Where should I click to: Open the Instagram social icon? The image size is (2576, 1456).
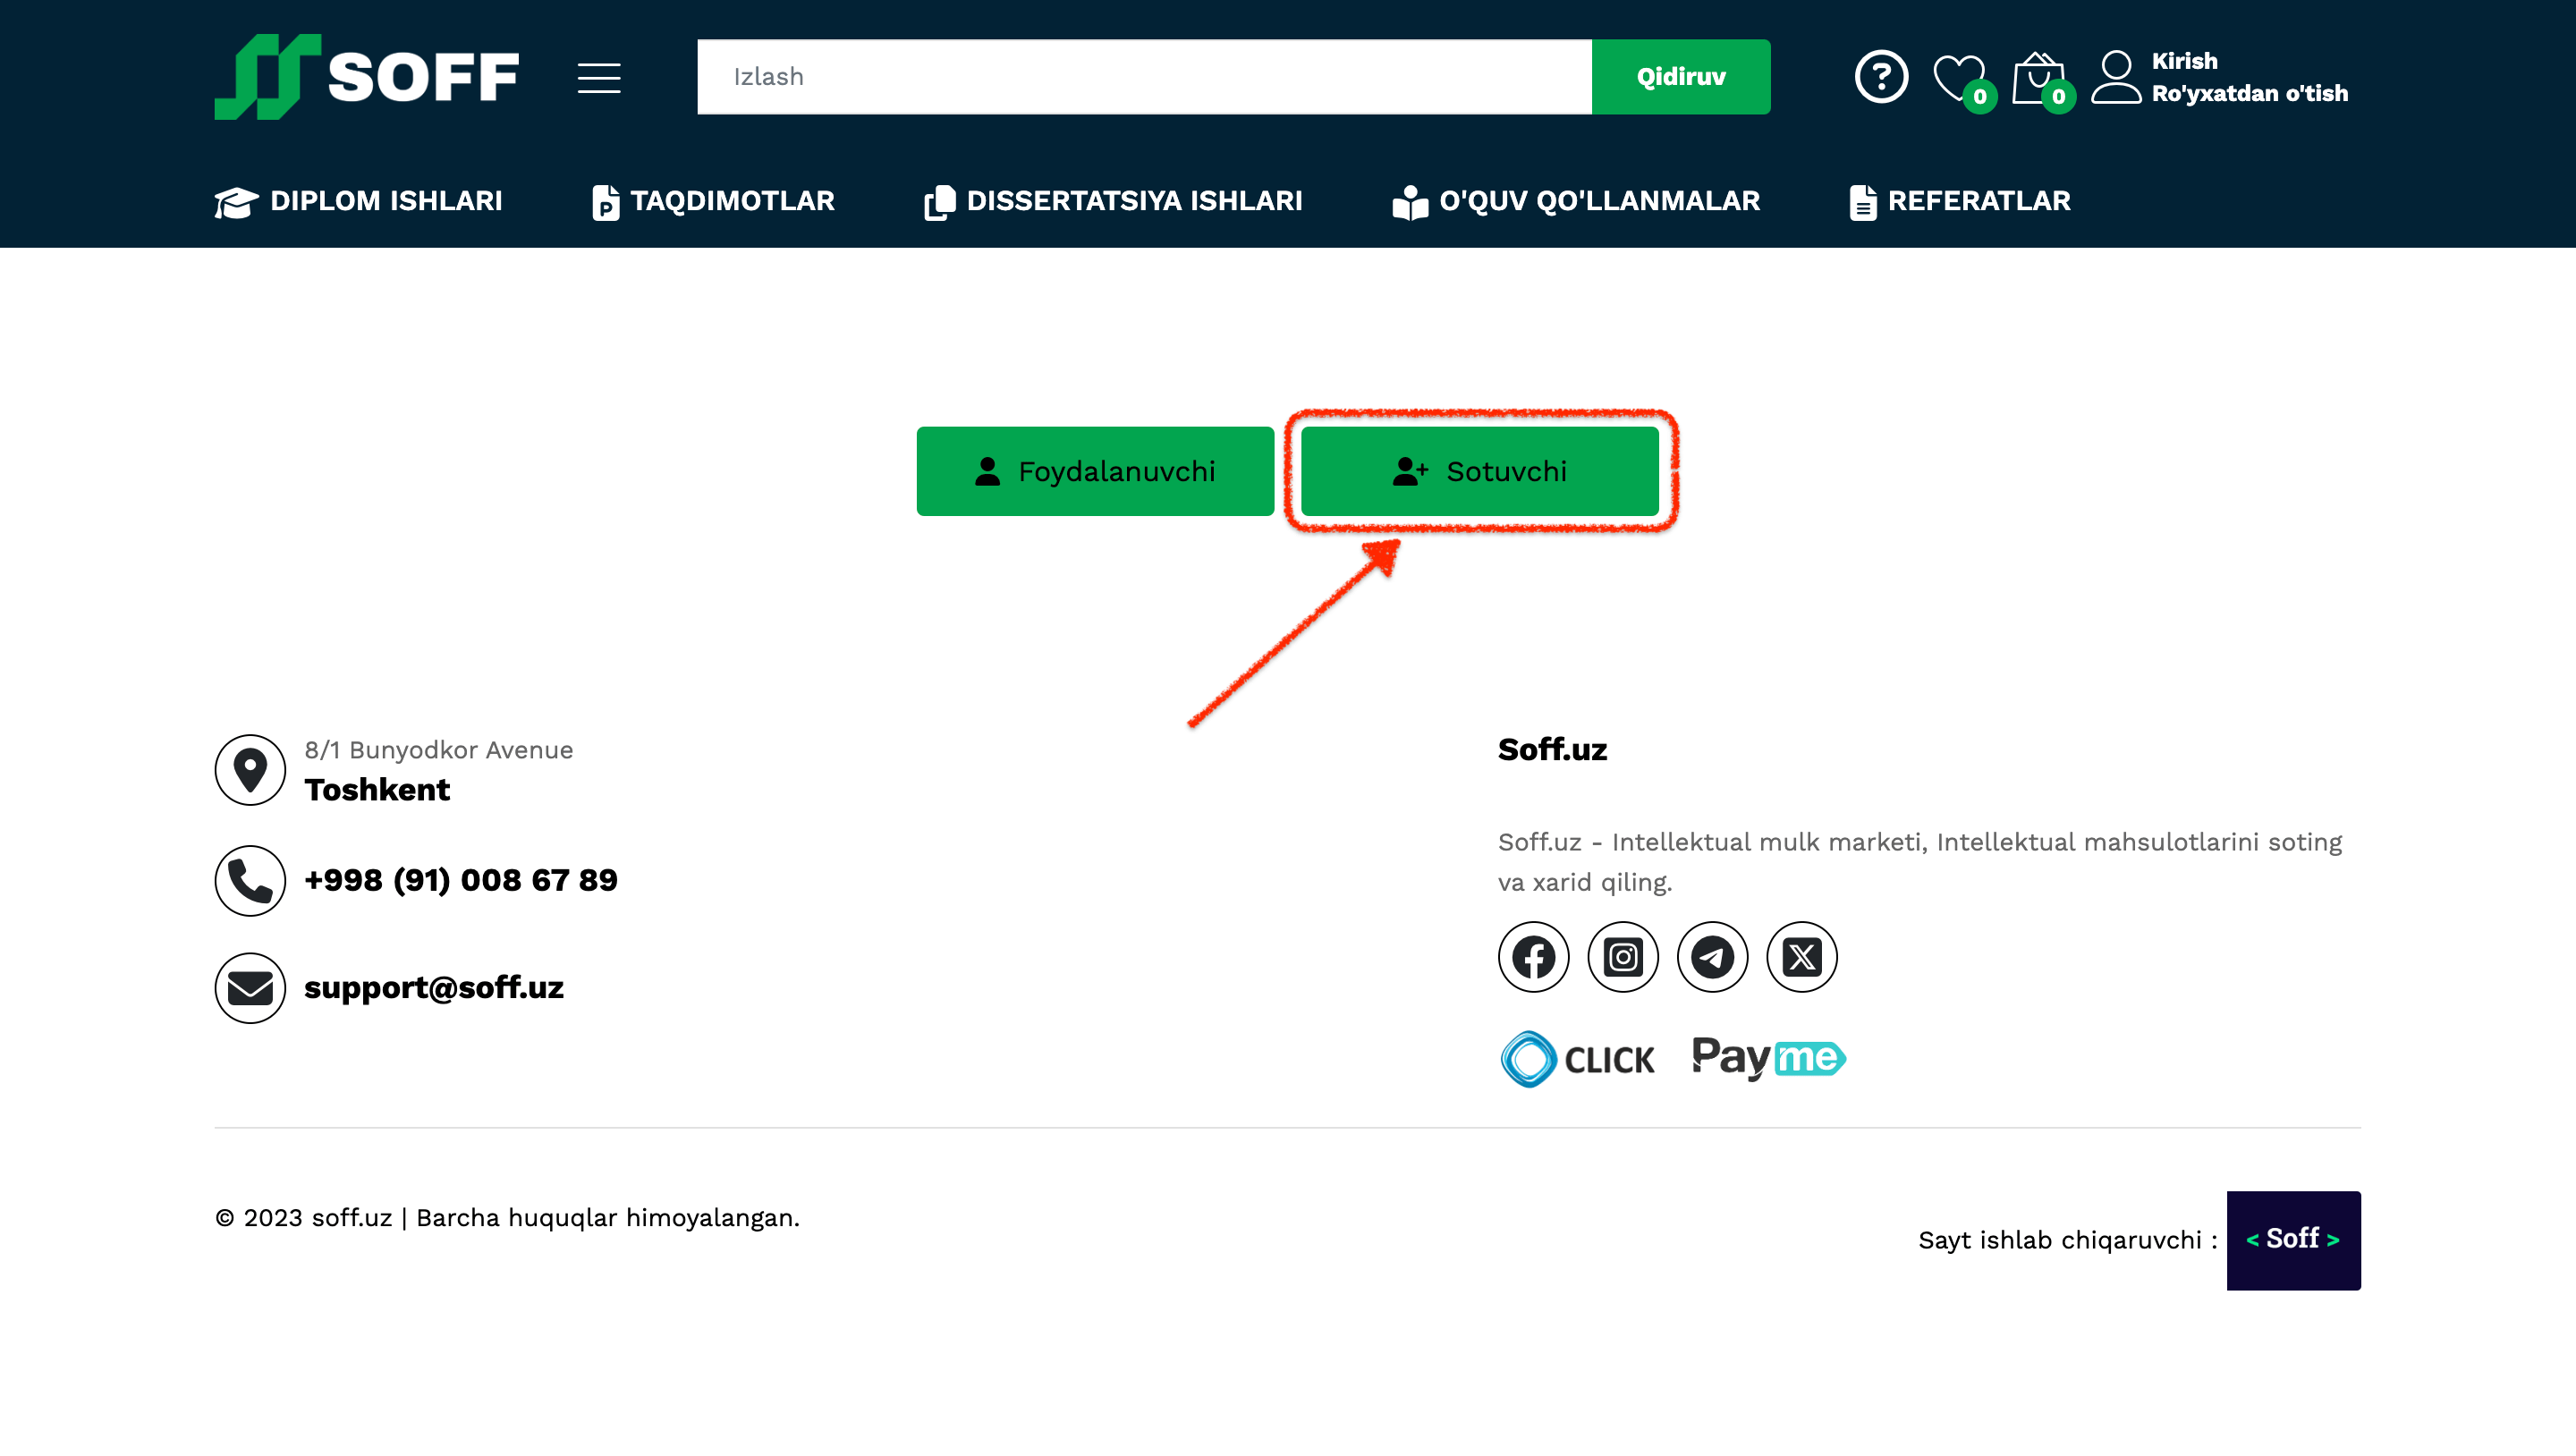(x=1622, y=957)
